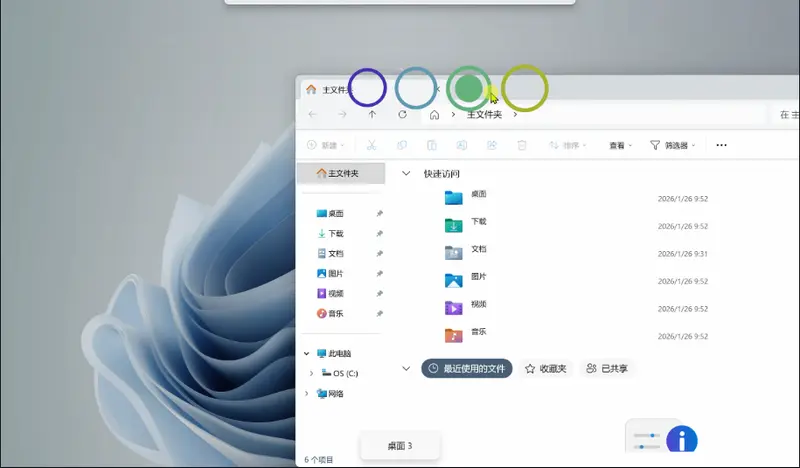800x468 pixels.
Task: Click the Share icon in toolbar
Action: (x=492, y=145)
